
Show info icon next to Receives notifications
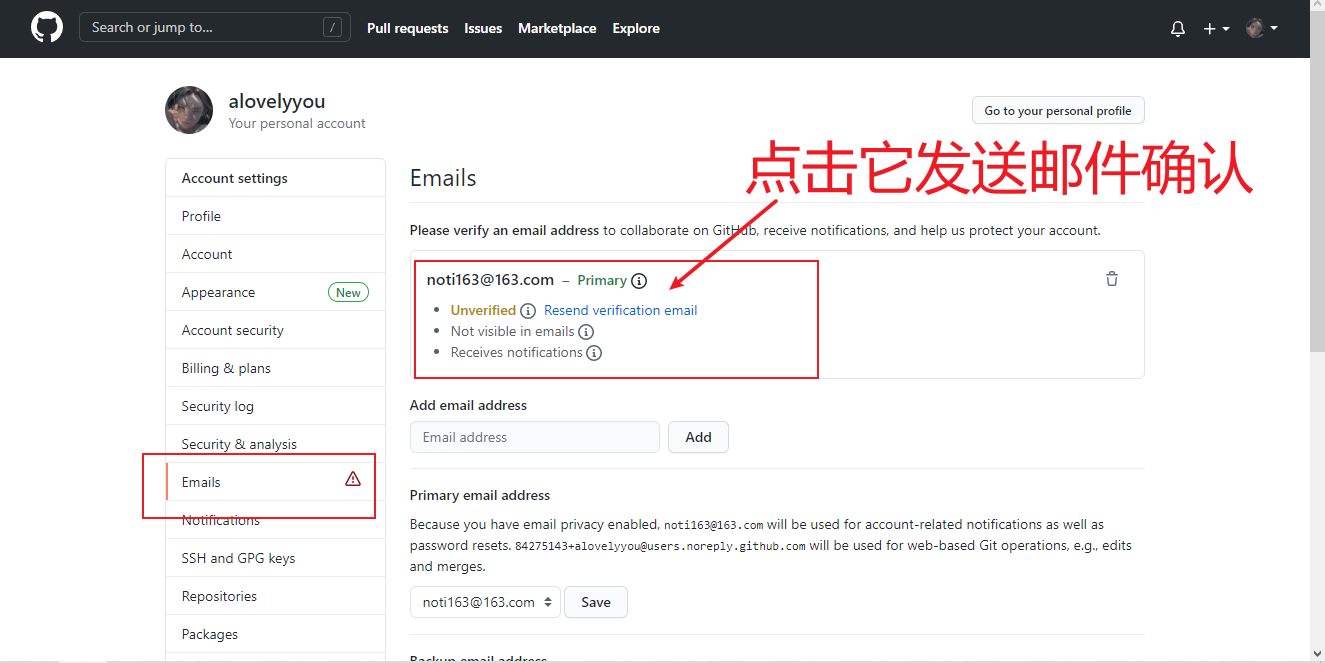pyautogui.click(x=594, y=353)
